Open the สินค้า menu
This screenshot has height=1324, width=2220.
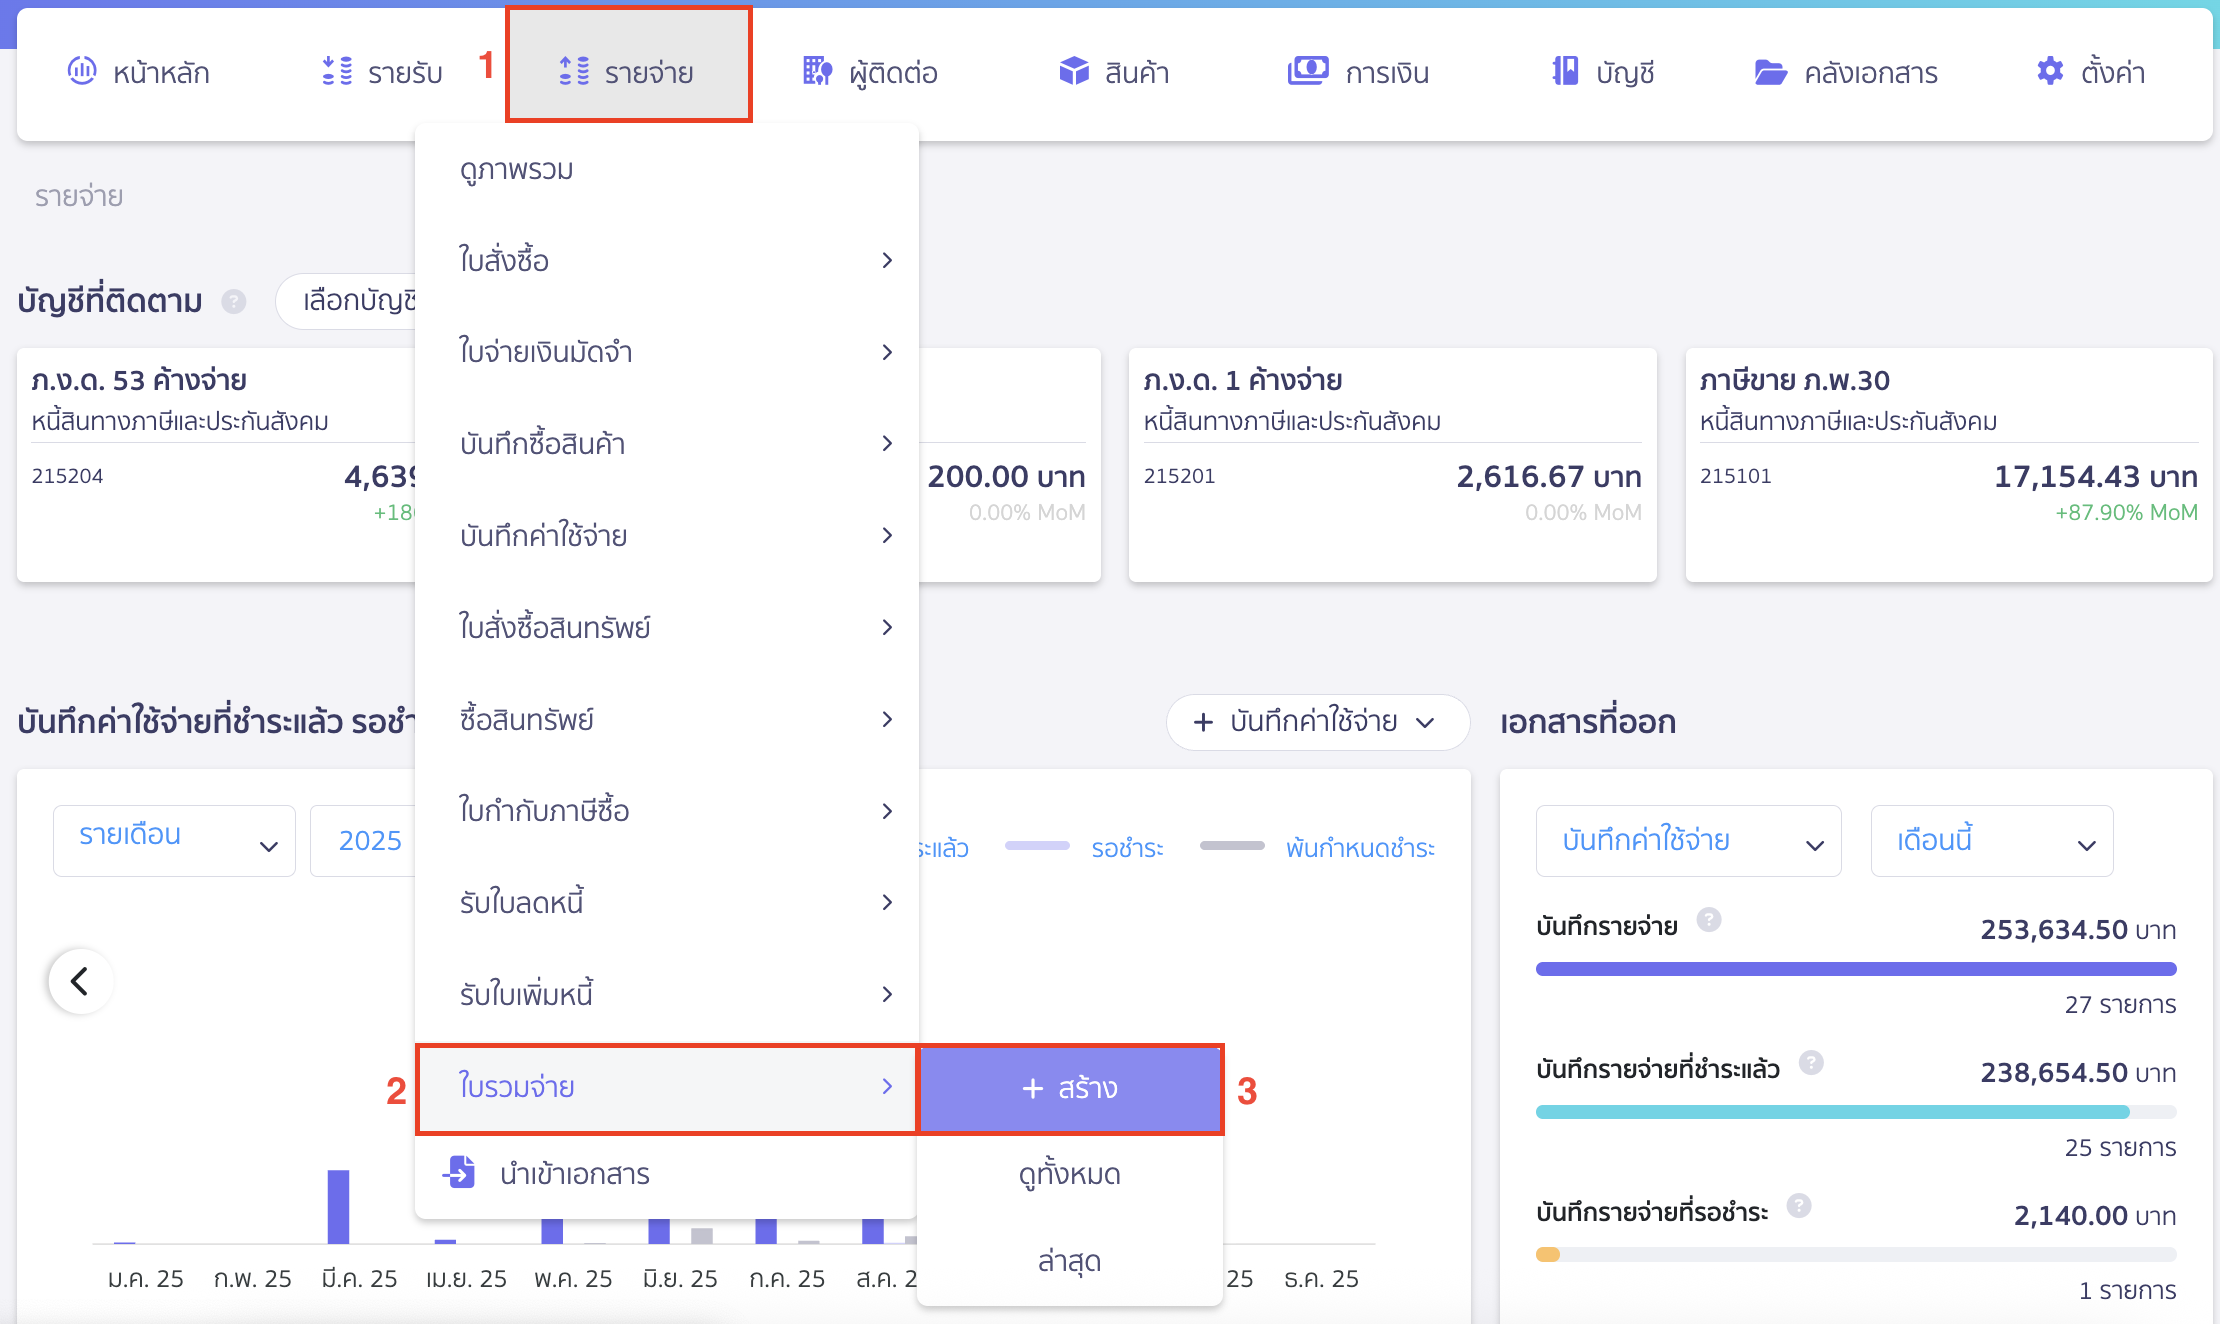click(1115, 72)
